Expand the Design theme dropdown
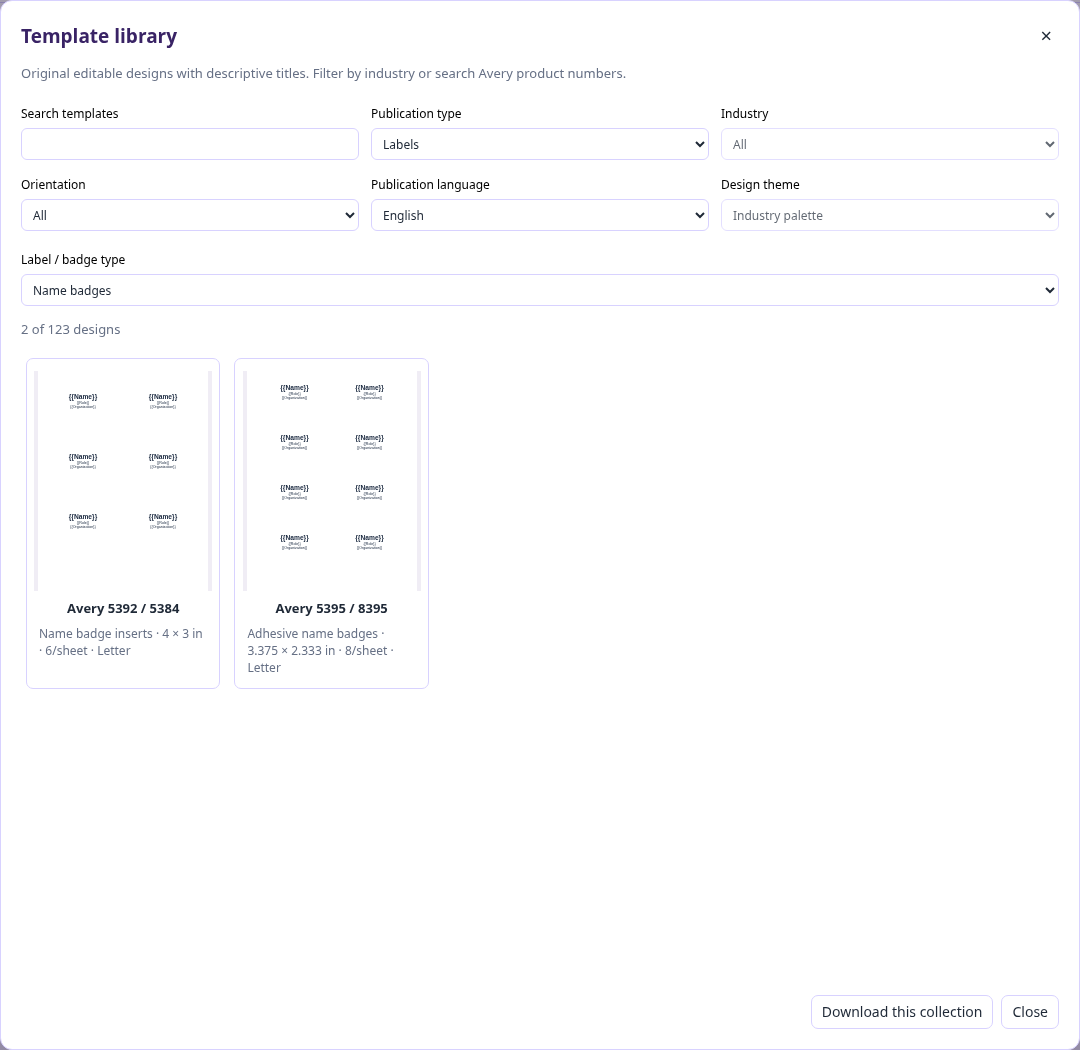 pyautogui.click(x=889, y=215)
